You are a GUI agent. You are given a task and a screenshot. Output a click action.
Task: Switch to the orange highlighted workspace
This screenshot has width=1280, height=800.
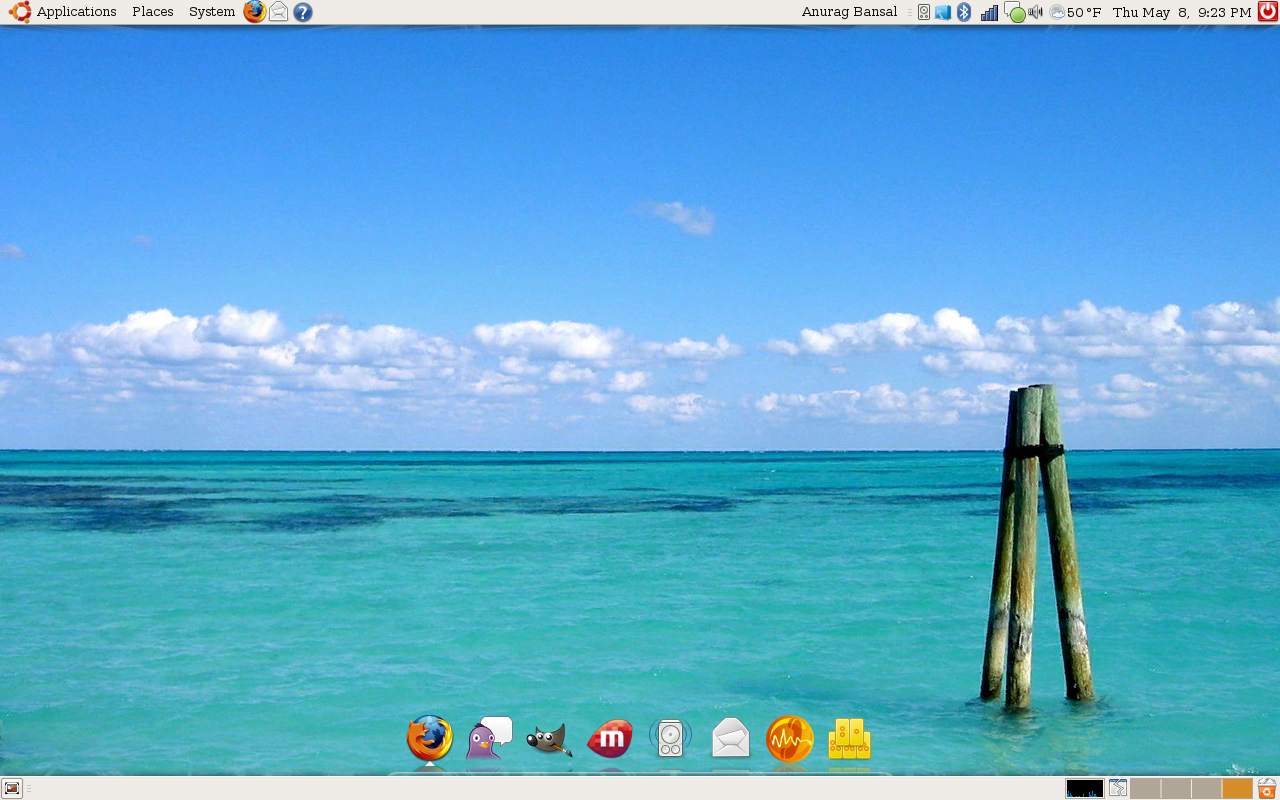point(1237,788)
